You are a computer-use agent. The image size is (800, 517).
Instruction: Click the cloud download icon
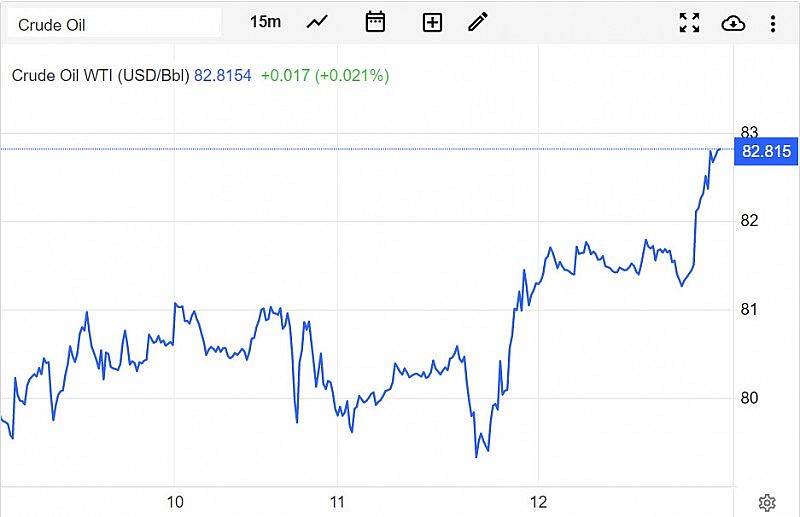[x=733, y=23]
